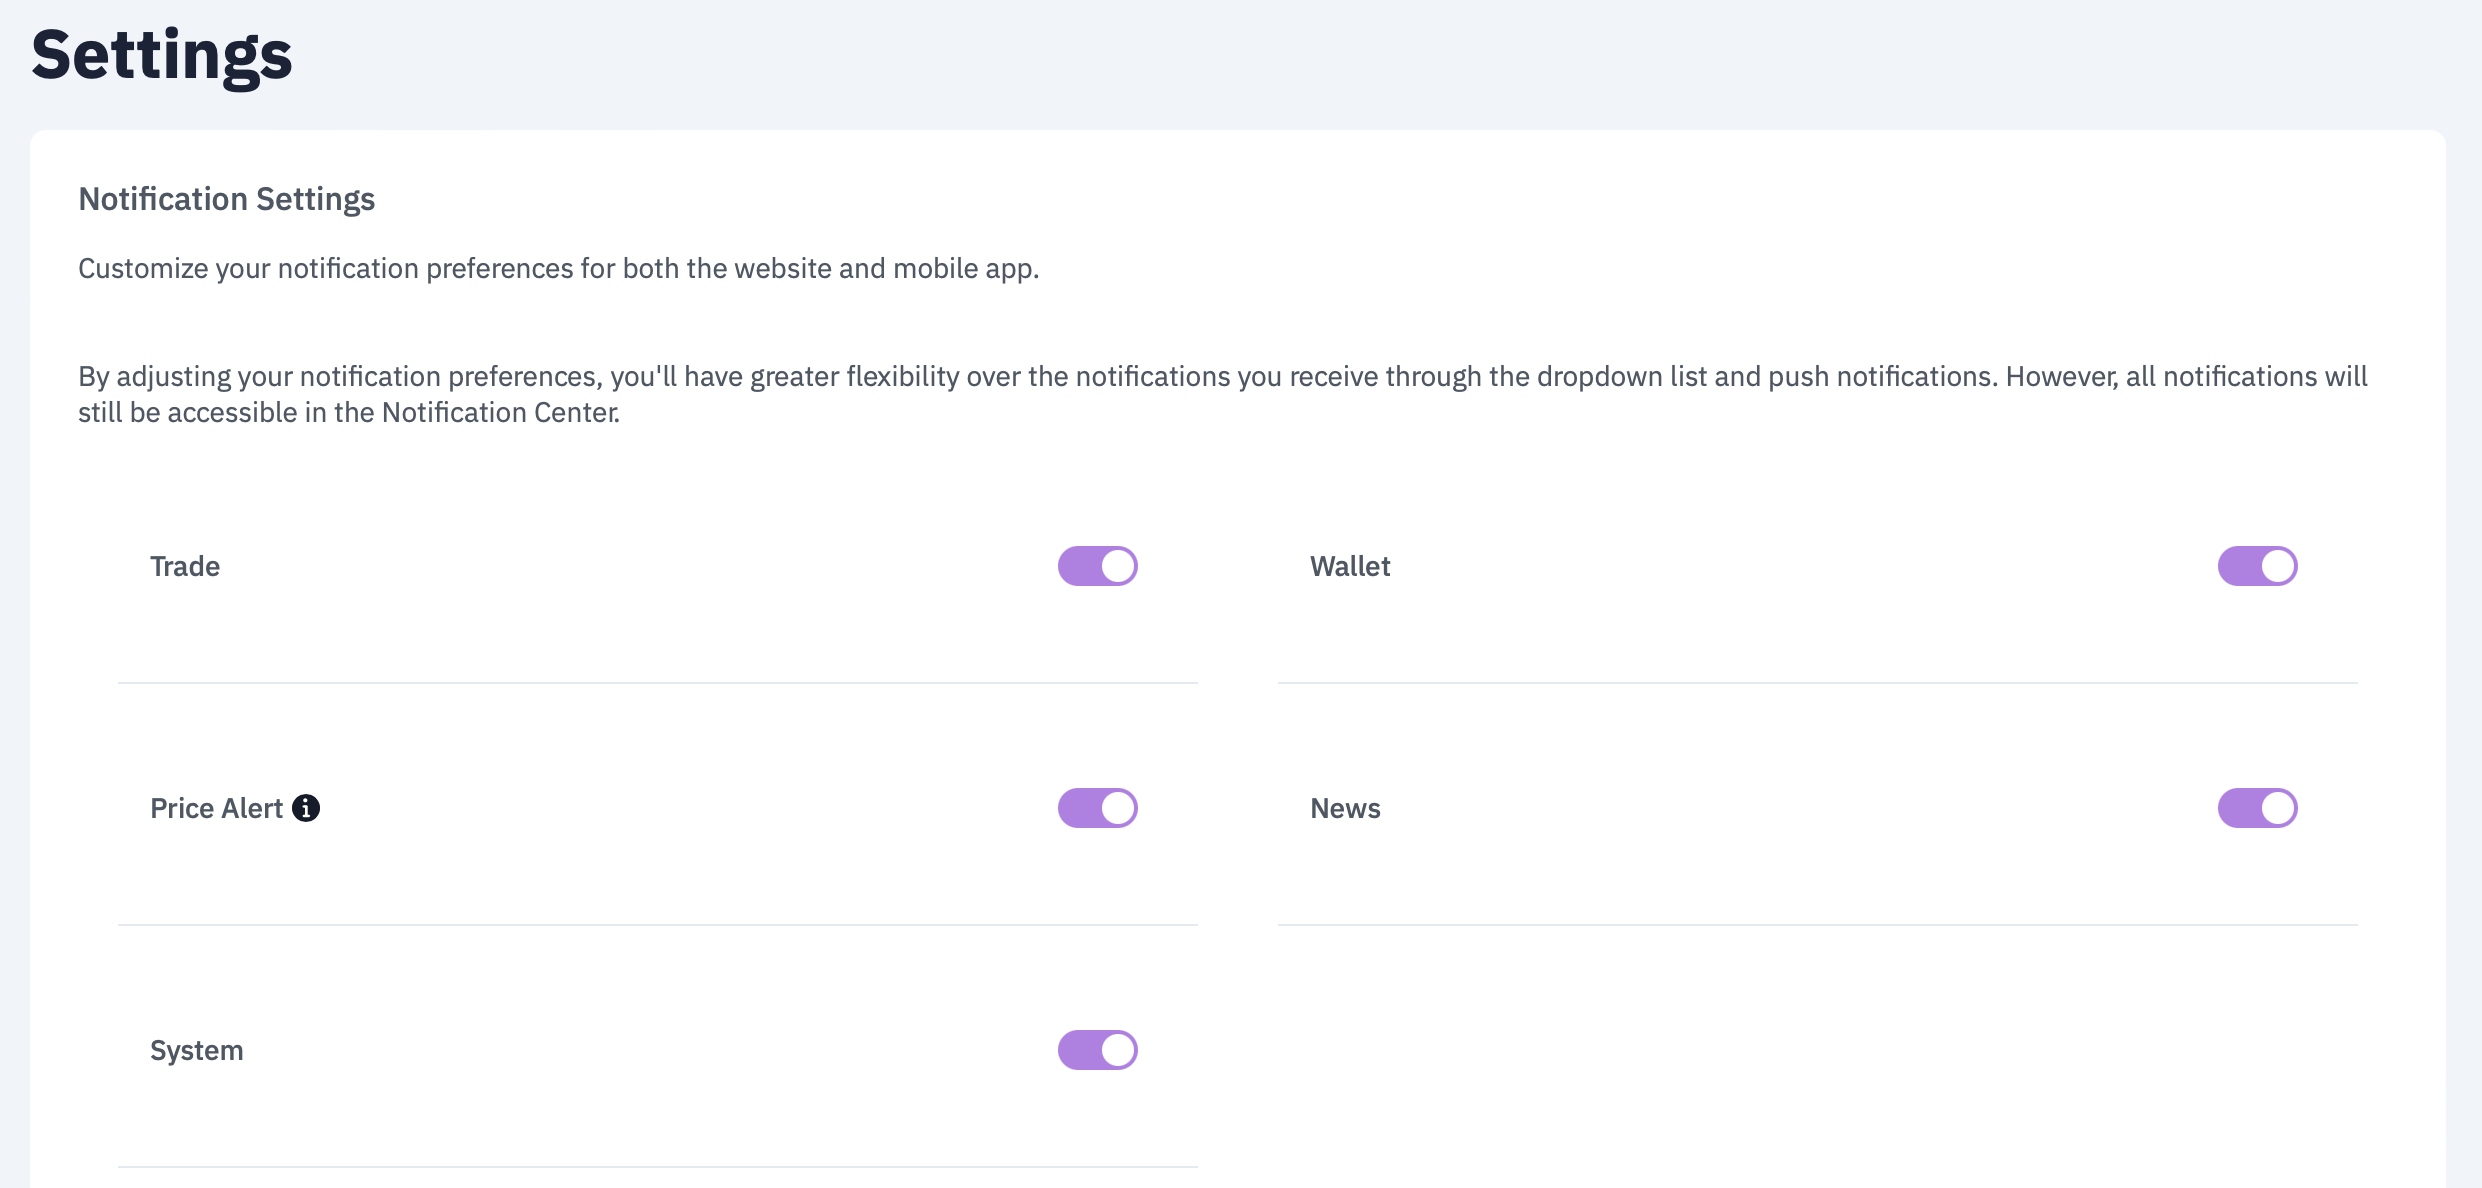
Task: Click the Notification Settings heading
Action: [x=227, y=199]
